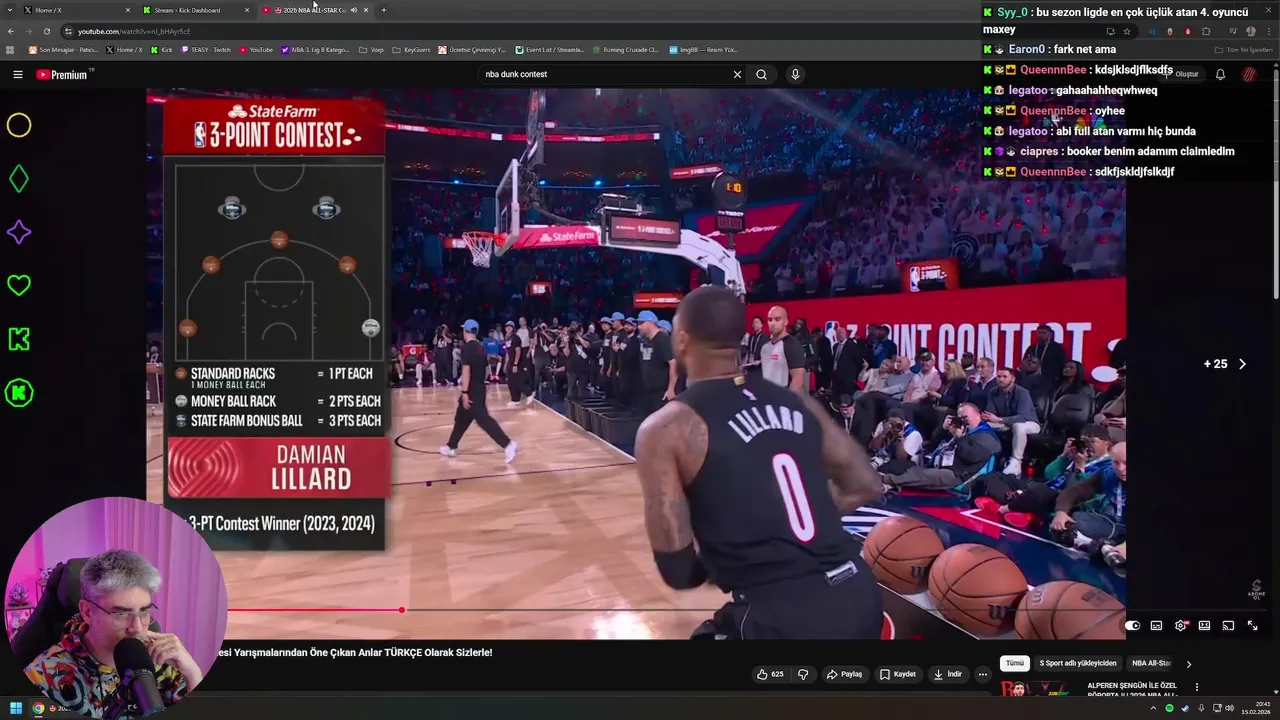Show hidden system tray icons
1280x720 pixels.
click(1152, 708)
